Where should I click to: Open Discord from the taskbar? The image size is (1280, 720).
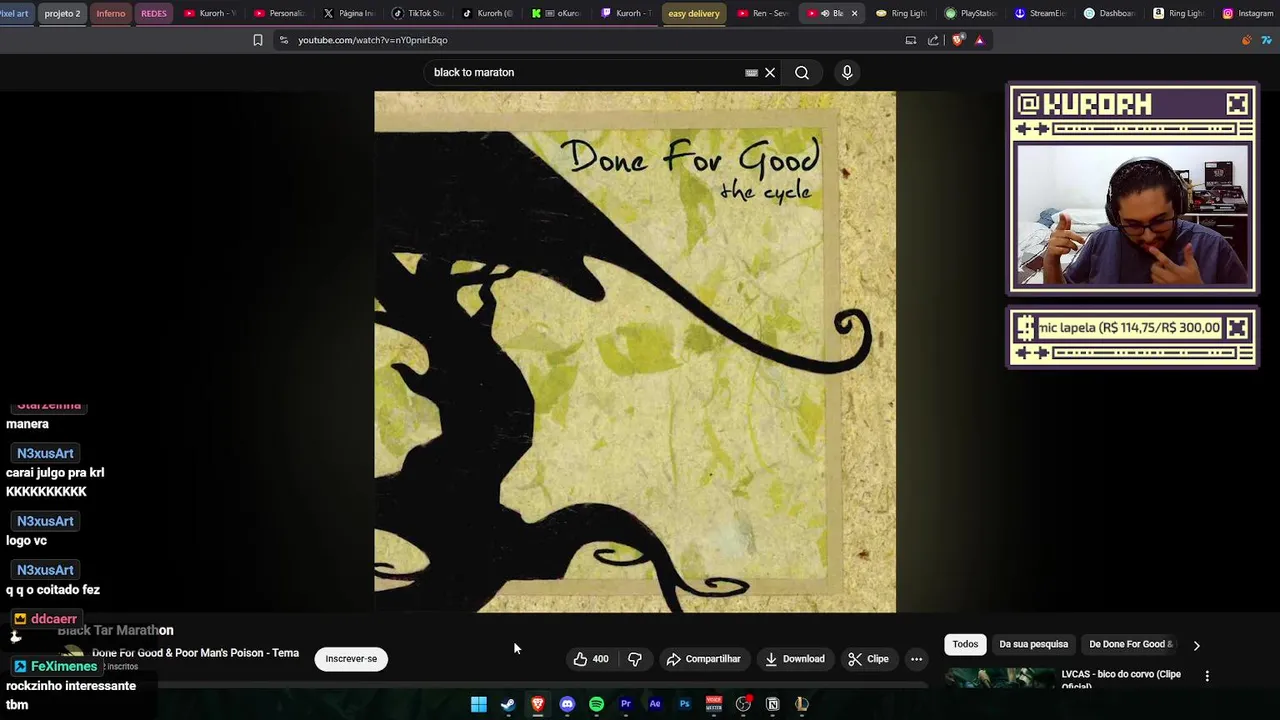coord(567,704)
